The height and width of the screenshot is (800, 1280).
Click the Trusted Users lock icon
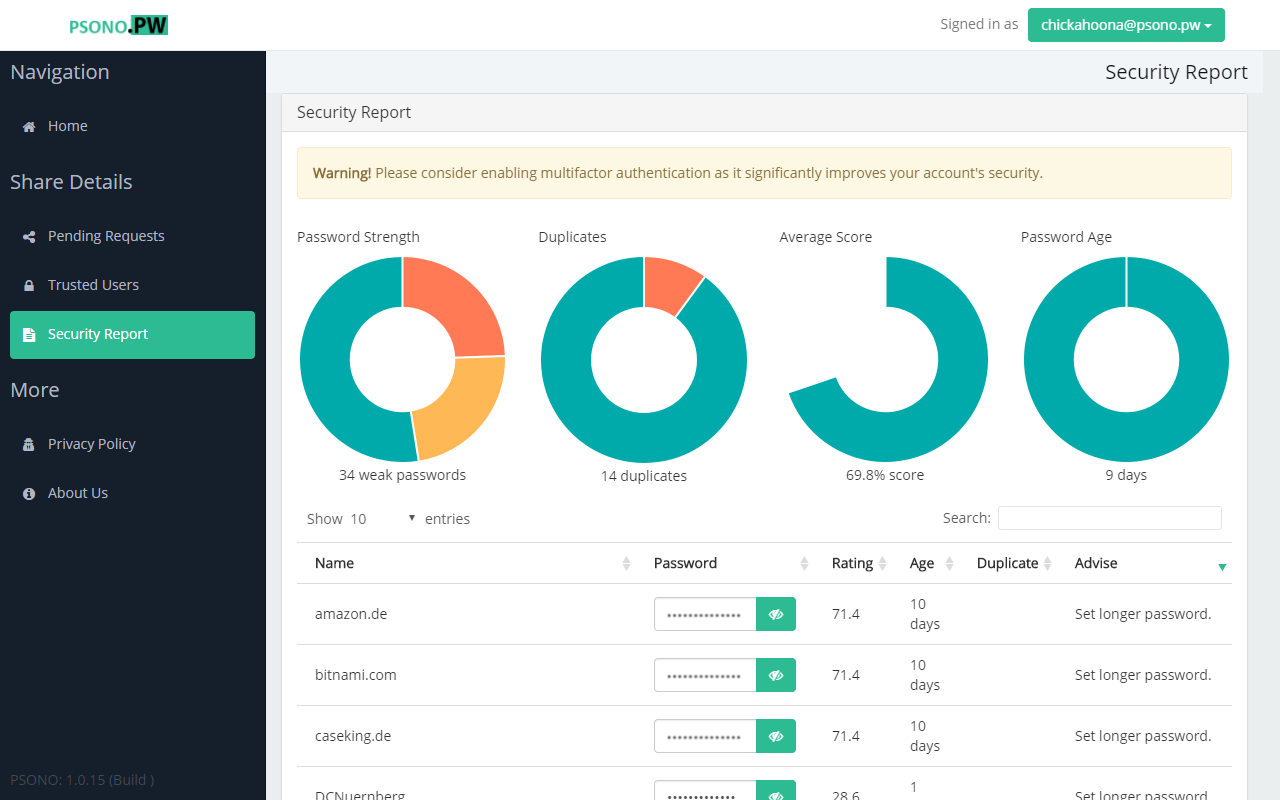point(29,286)
